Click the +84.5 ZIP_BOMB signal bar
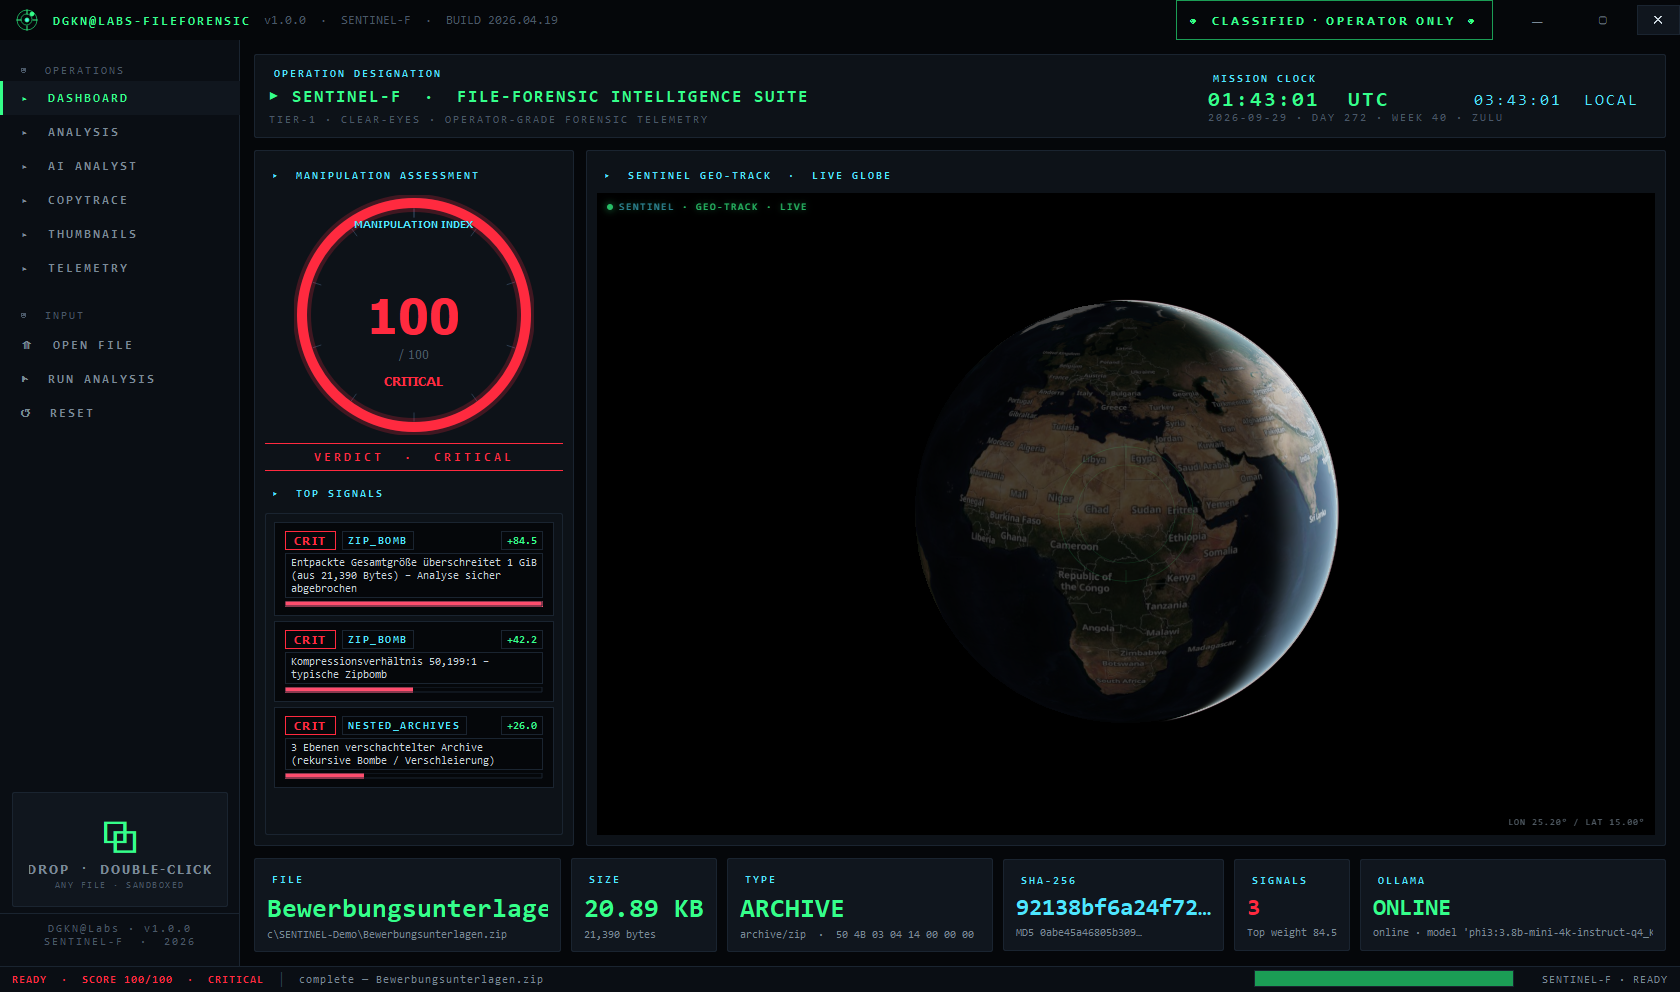Viewport: 1680px width, 992px height. coord(414,604)
